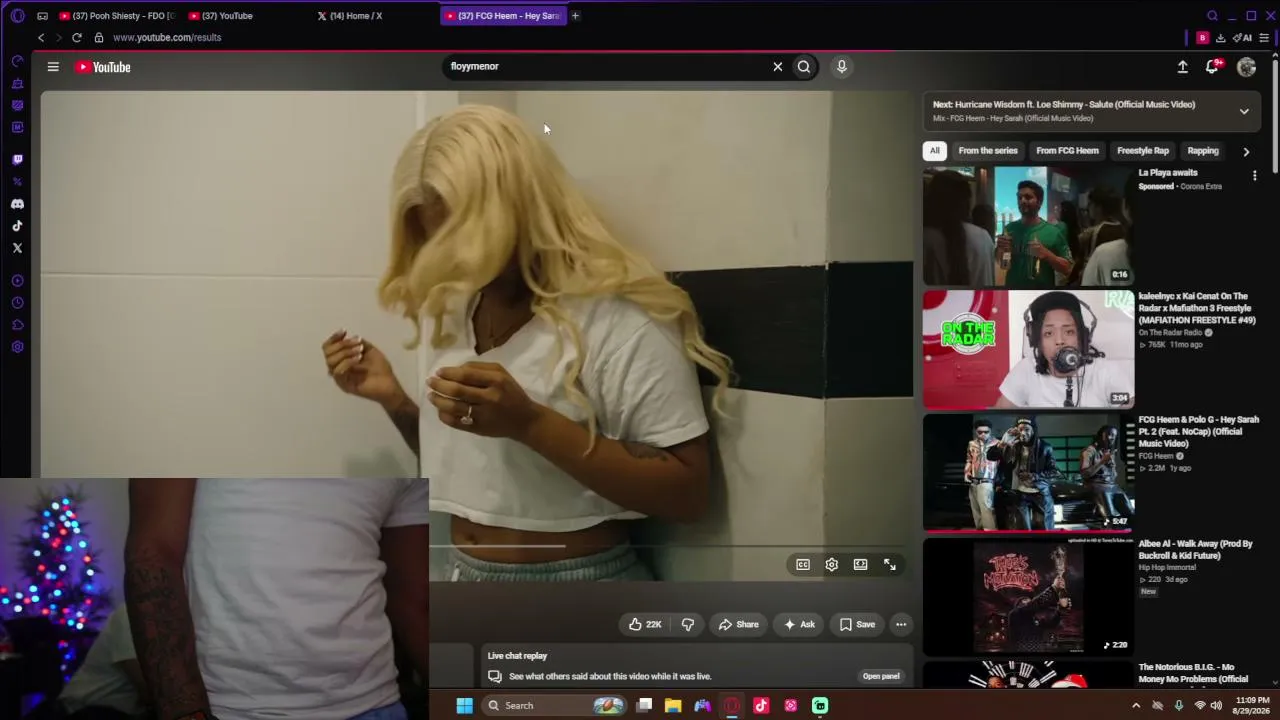Viewport: 1280px width, 720px height.
Task: Open the Albee Al - Walk Away title
Action: pos(1196,549)
